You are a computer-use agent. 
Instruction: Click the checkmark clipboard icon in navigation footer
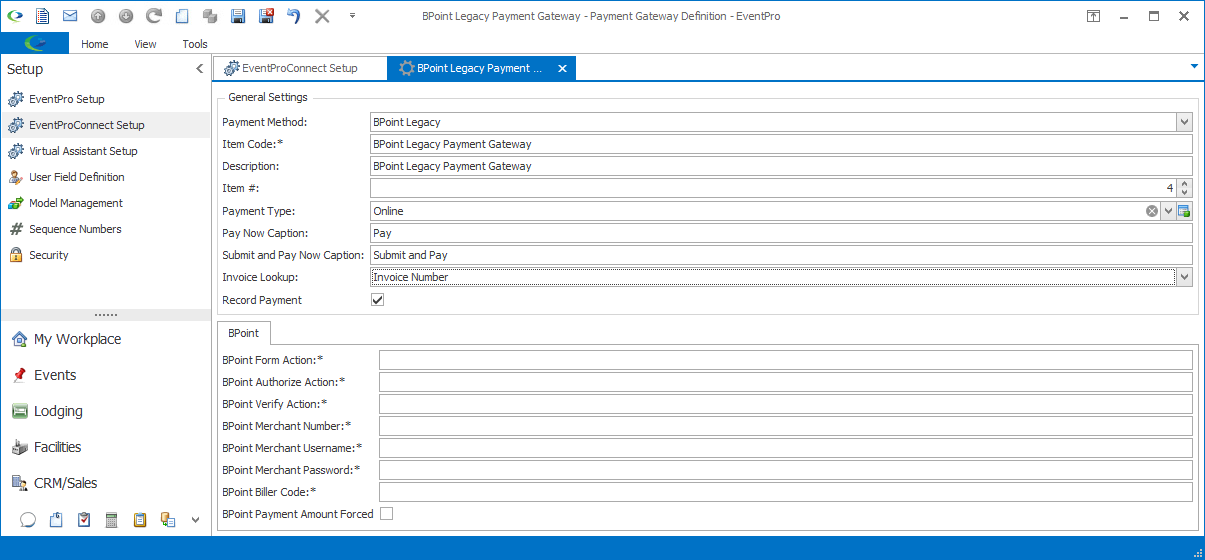click(x=84, y=520)
